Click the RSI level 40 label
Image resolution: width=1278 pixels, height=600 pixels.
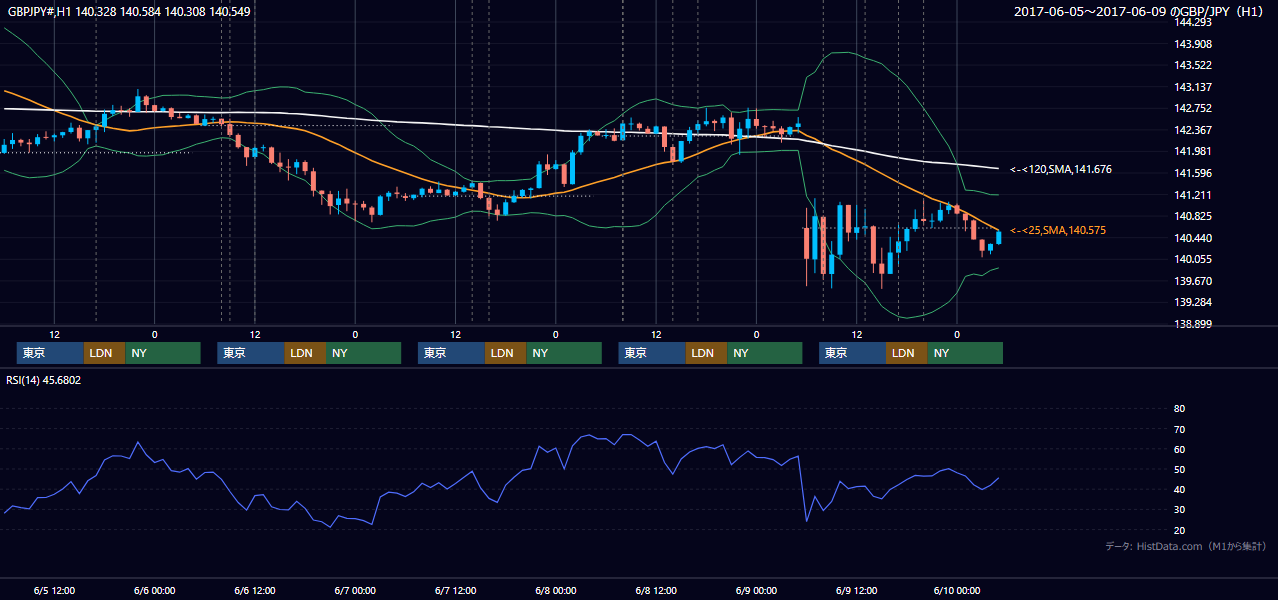click(x=1179, y=489)
